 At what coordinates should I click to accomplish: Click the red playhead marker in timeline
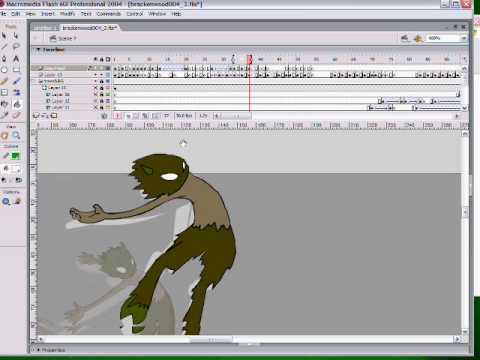coord(250,59)
